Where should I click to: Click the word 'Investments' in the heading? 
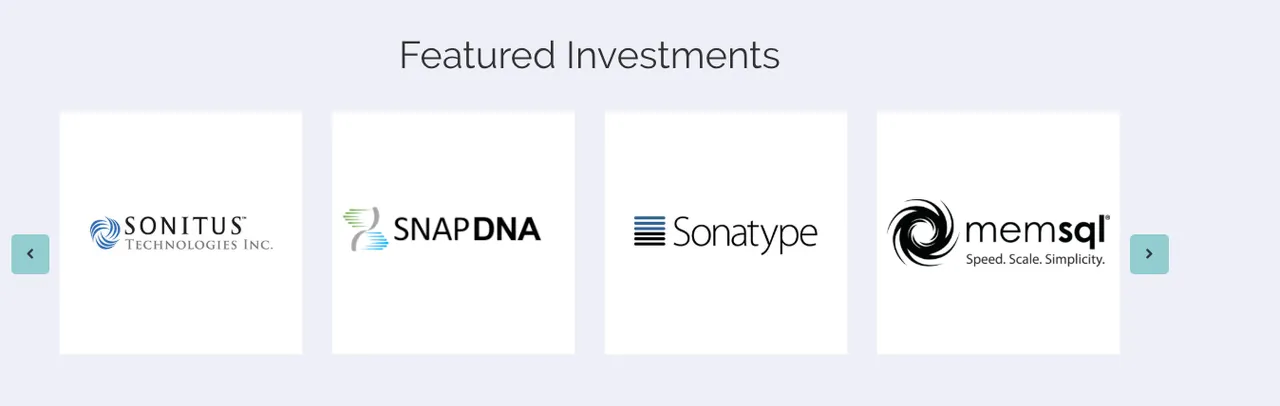click(673, 54)
